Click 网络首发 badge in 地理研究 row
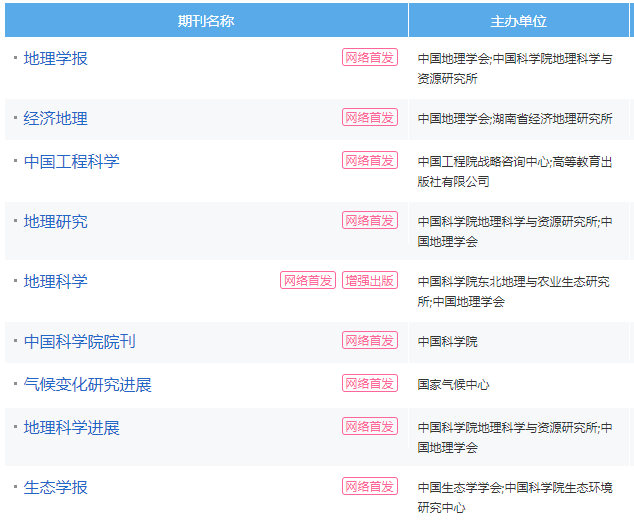 point(370,220)
